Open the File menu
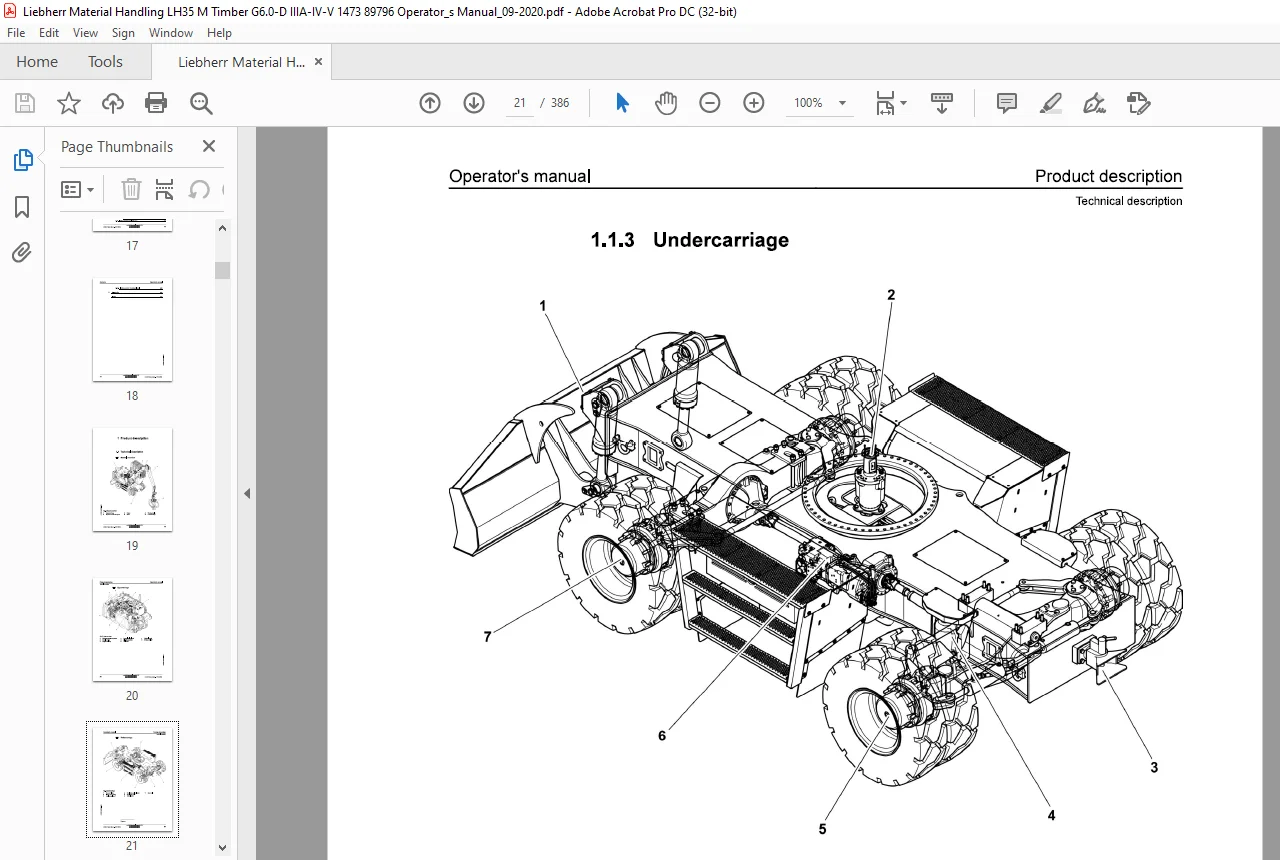Image resolution: width=1280 pixels, height=860 pixels. point(16,33)
